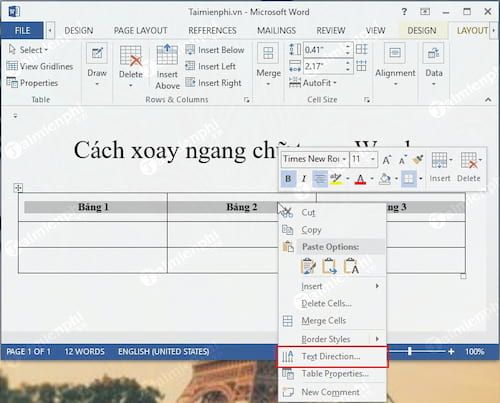This screenshot has width=500, height=403.
Task: Open the Times New Roman font dropdown
Action: click(x=344, y=159)
